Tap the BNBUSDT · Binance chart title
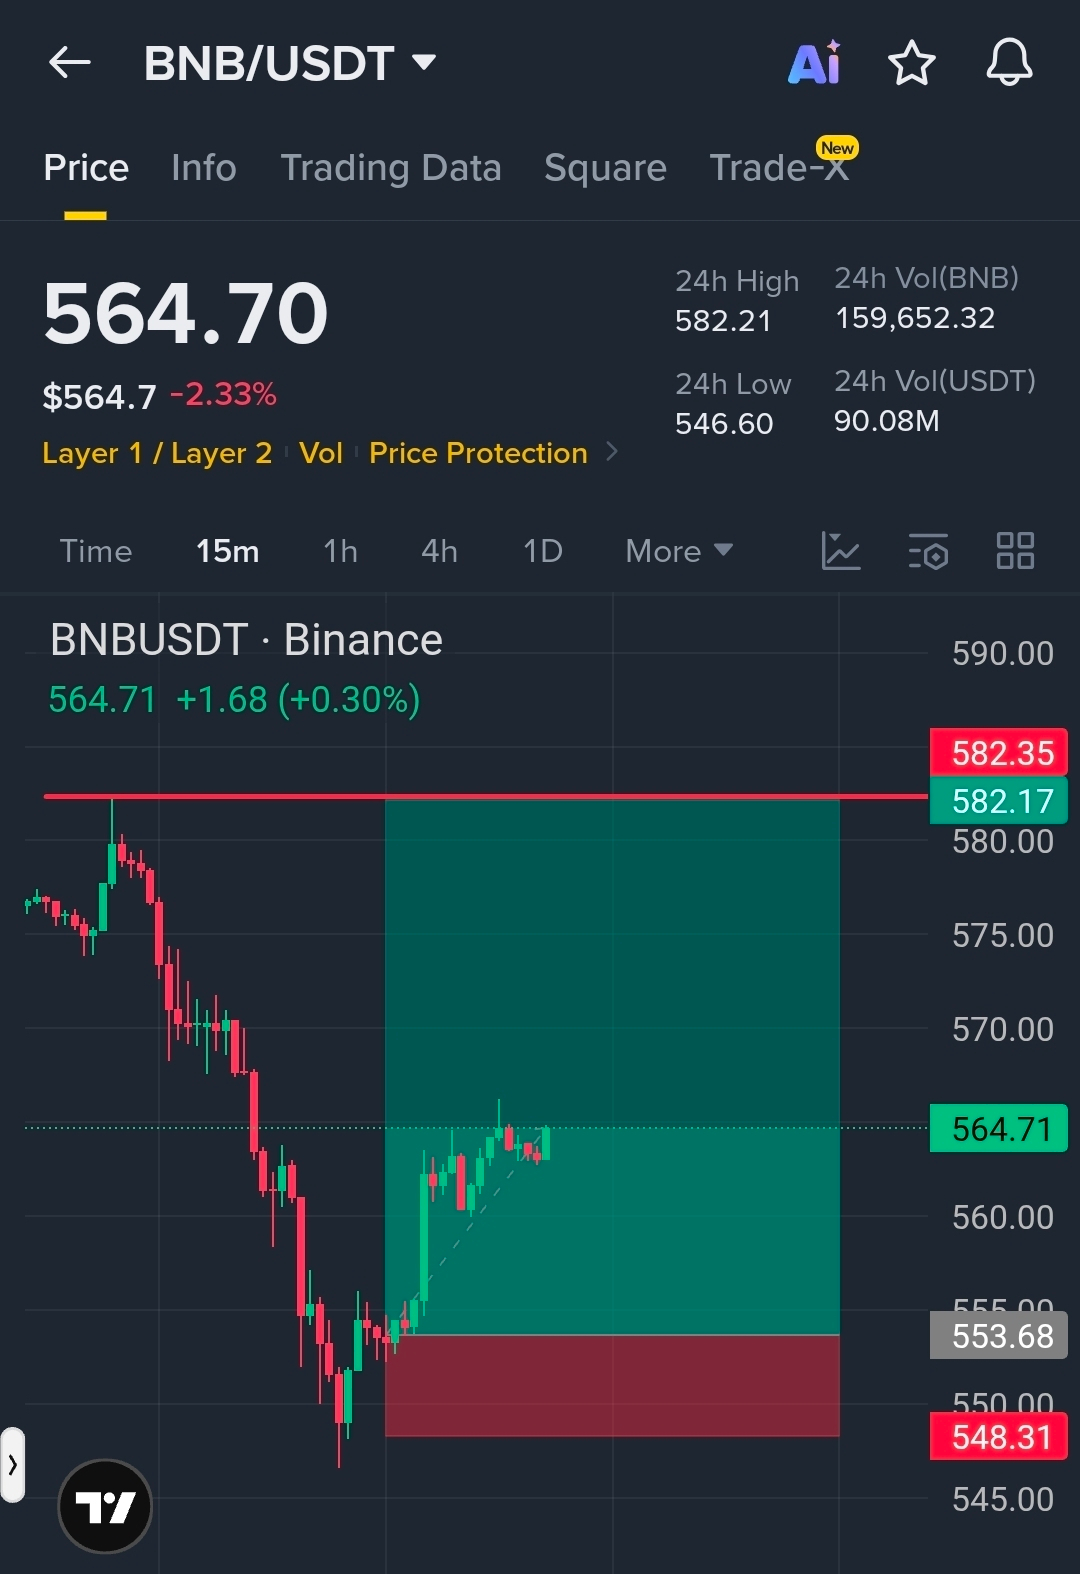Image resolution: width=1080 pixels, height=1574 pixels. 246,640
